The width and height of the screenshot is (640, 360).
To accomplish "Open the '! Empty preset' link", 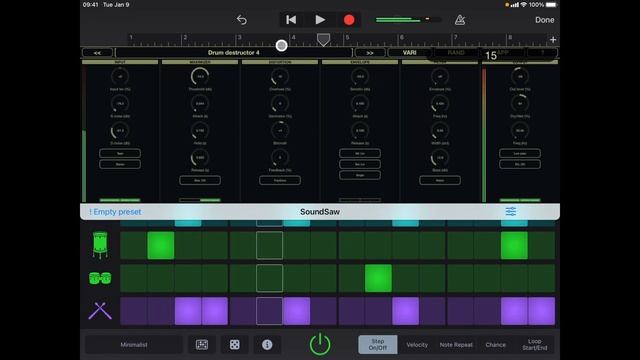I will [x=115, y=212].
